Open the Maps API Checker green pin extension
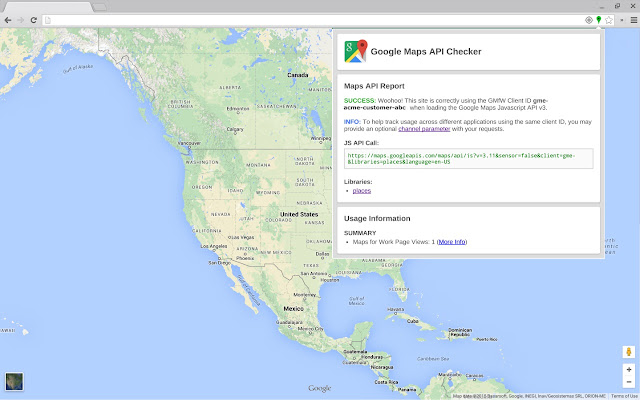The height and width of the screenshot is (400, 640). pos(598,20)
